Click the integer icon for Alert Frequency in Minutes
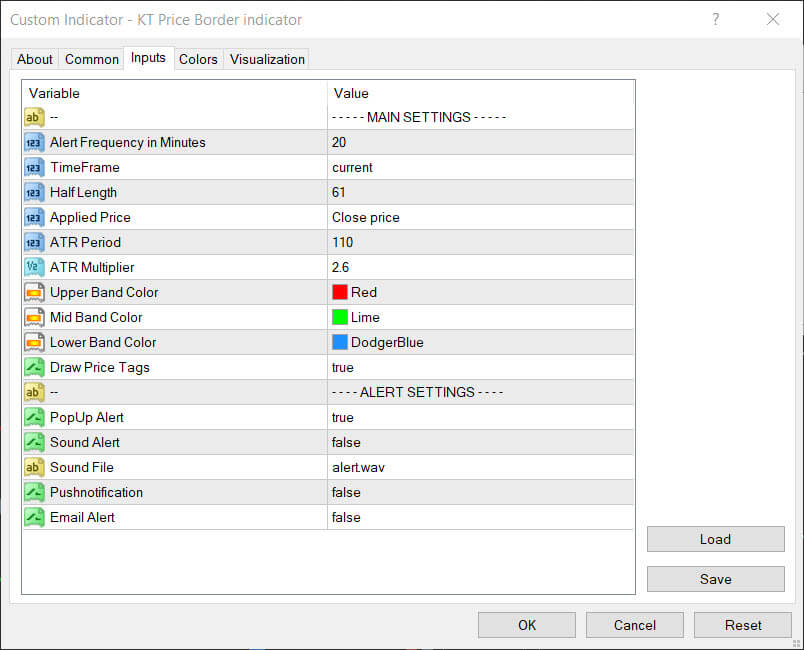 (x=34, y=143)
